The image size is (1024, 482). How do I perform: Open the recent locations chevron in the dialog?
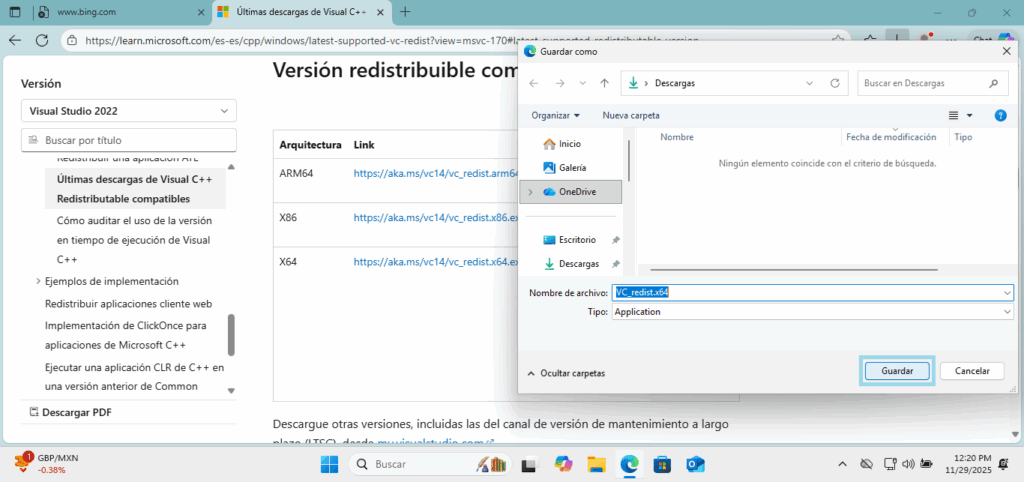coord(583,84)
